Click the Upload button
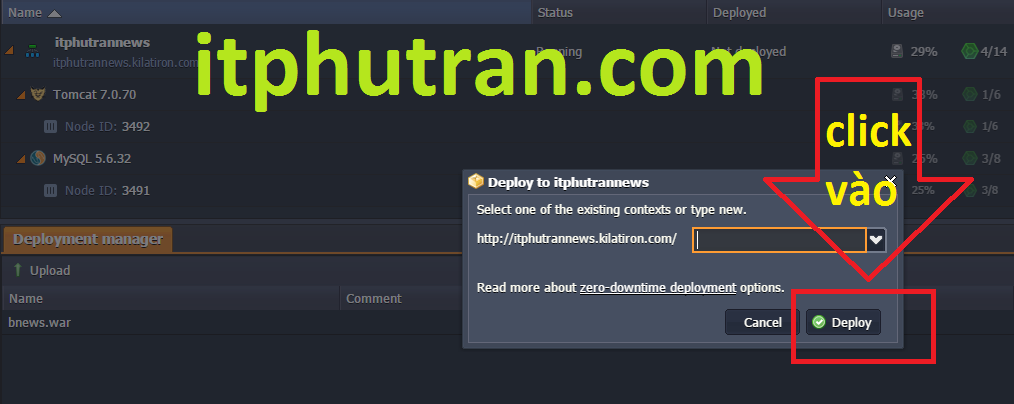Viewport: 1014px width, 404px height. 42,270
